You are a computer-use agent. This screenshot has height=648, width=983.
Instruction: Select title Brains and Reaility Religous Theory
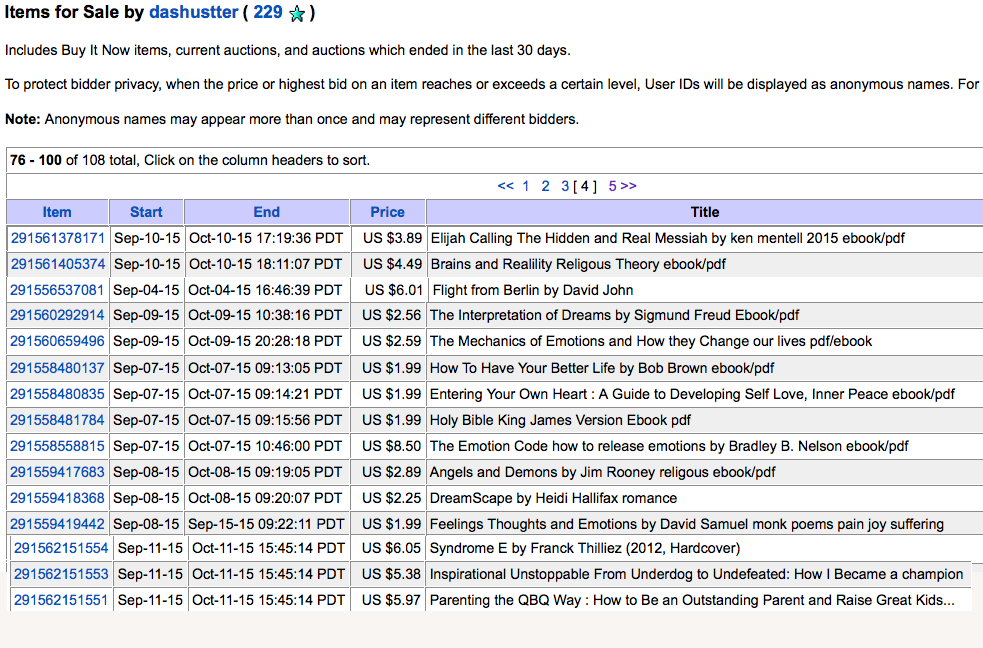[578, 264]
